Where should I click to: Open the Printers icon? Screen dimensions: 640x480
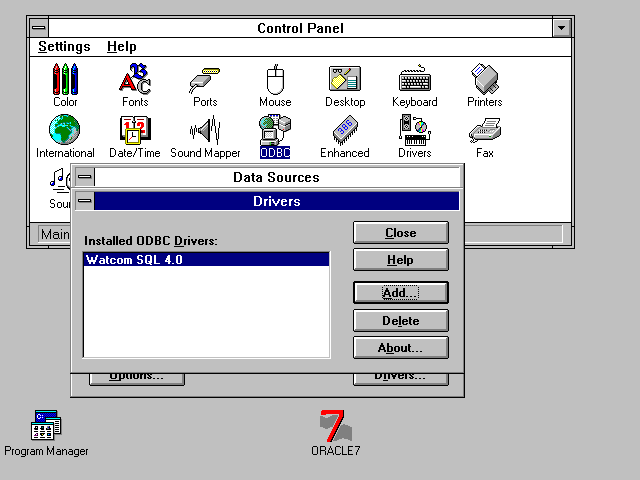[x=485, y=80]
